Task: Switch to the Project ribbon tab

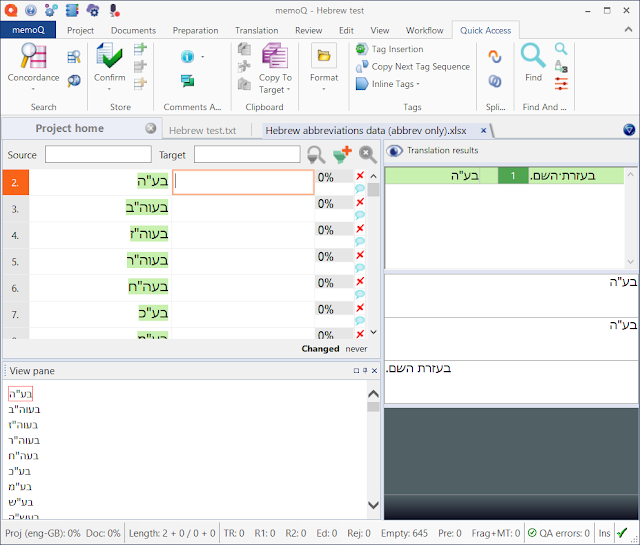Action: [x=80, y=31]
